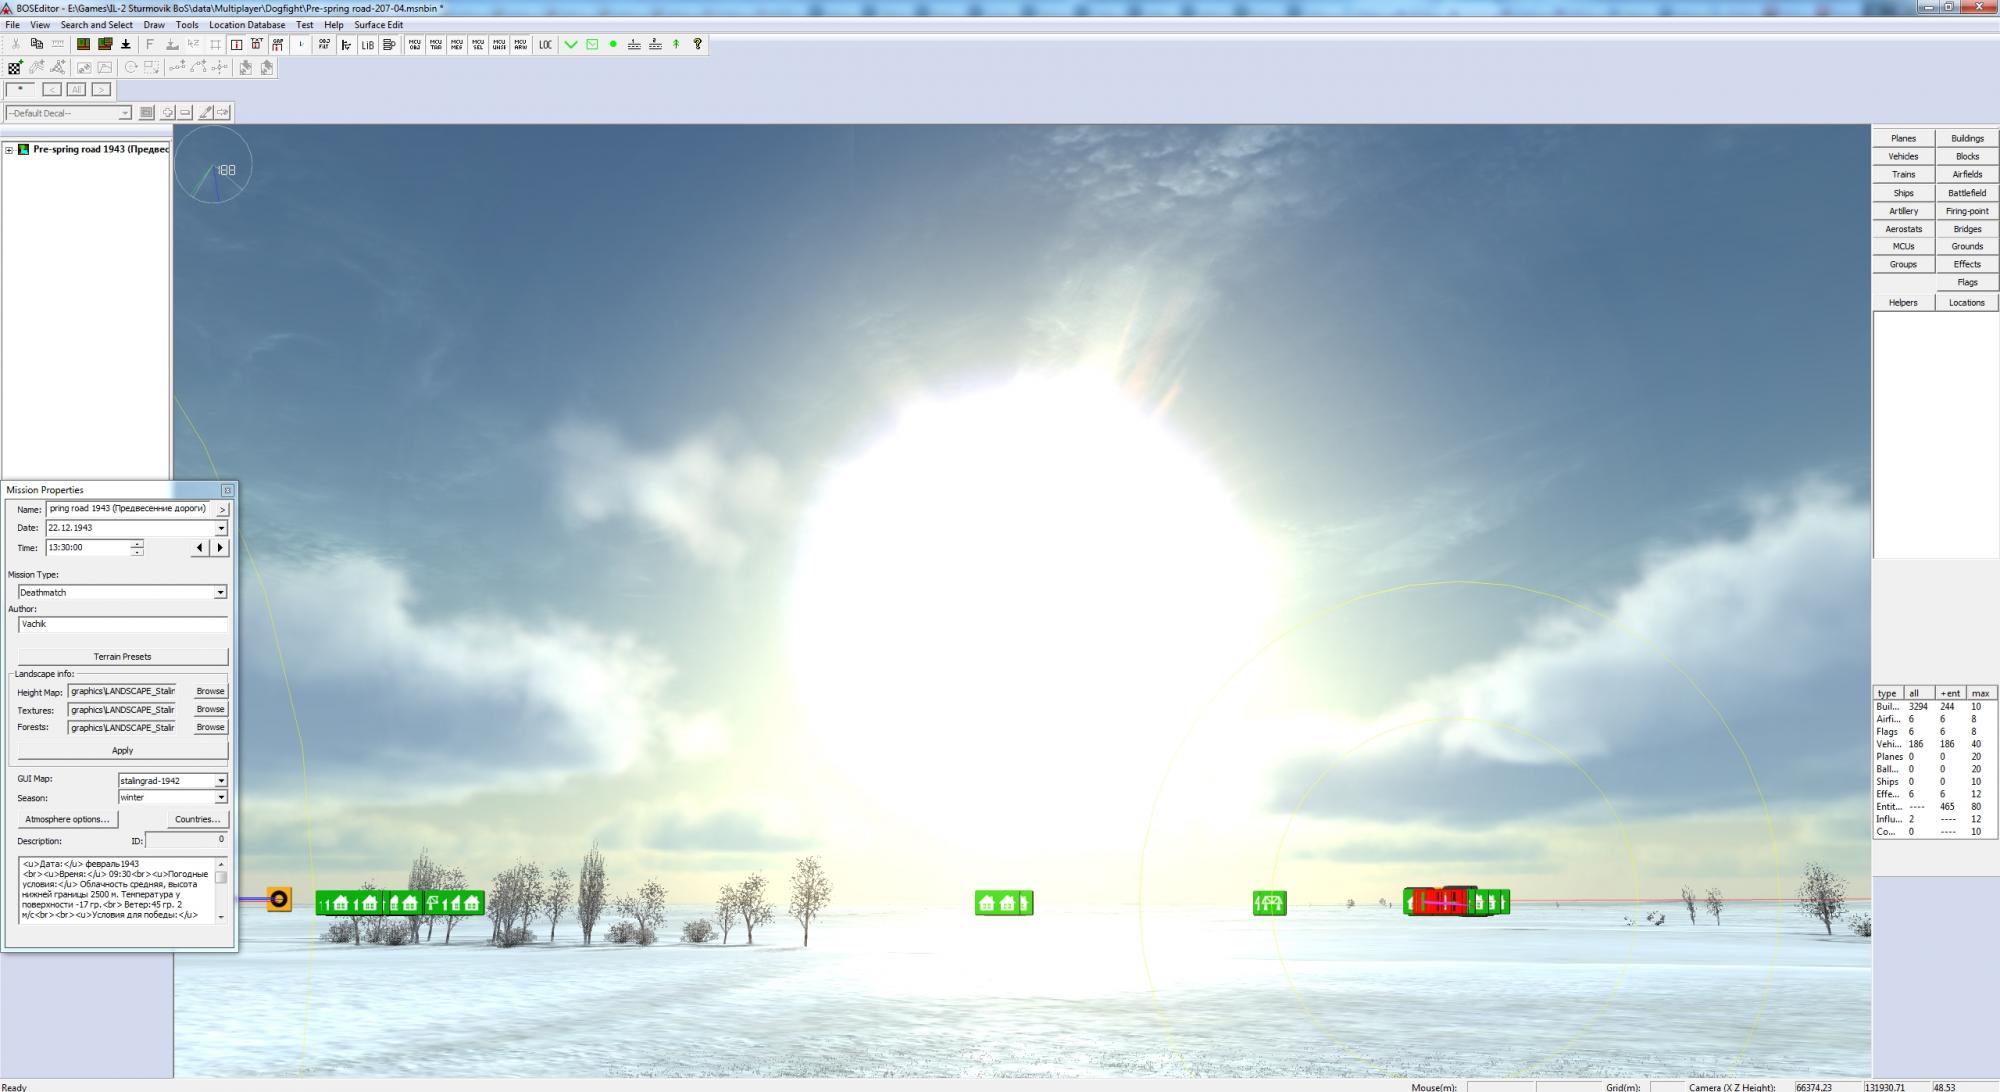
Task: Close the Mission Properties panel
Action: click(x=227, y=490)
